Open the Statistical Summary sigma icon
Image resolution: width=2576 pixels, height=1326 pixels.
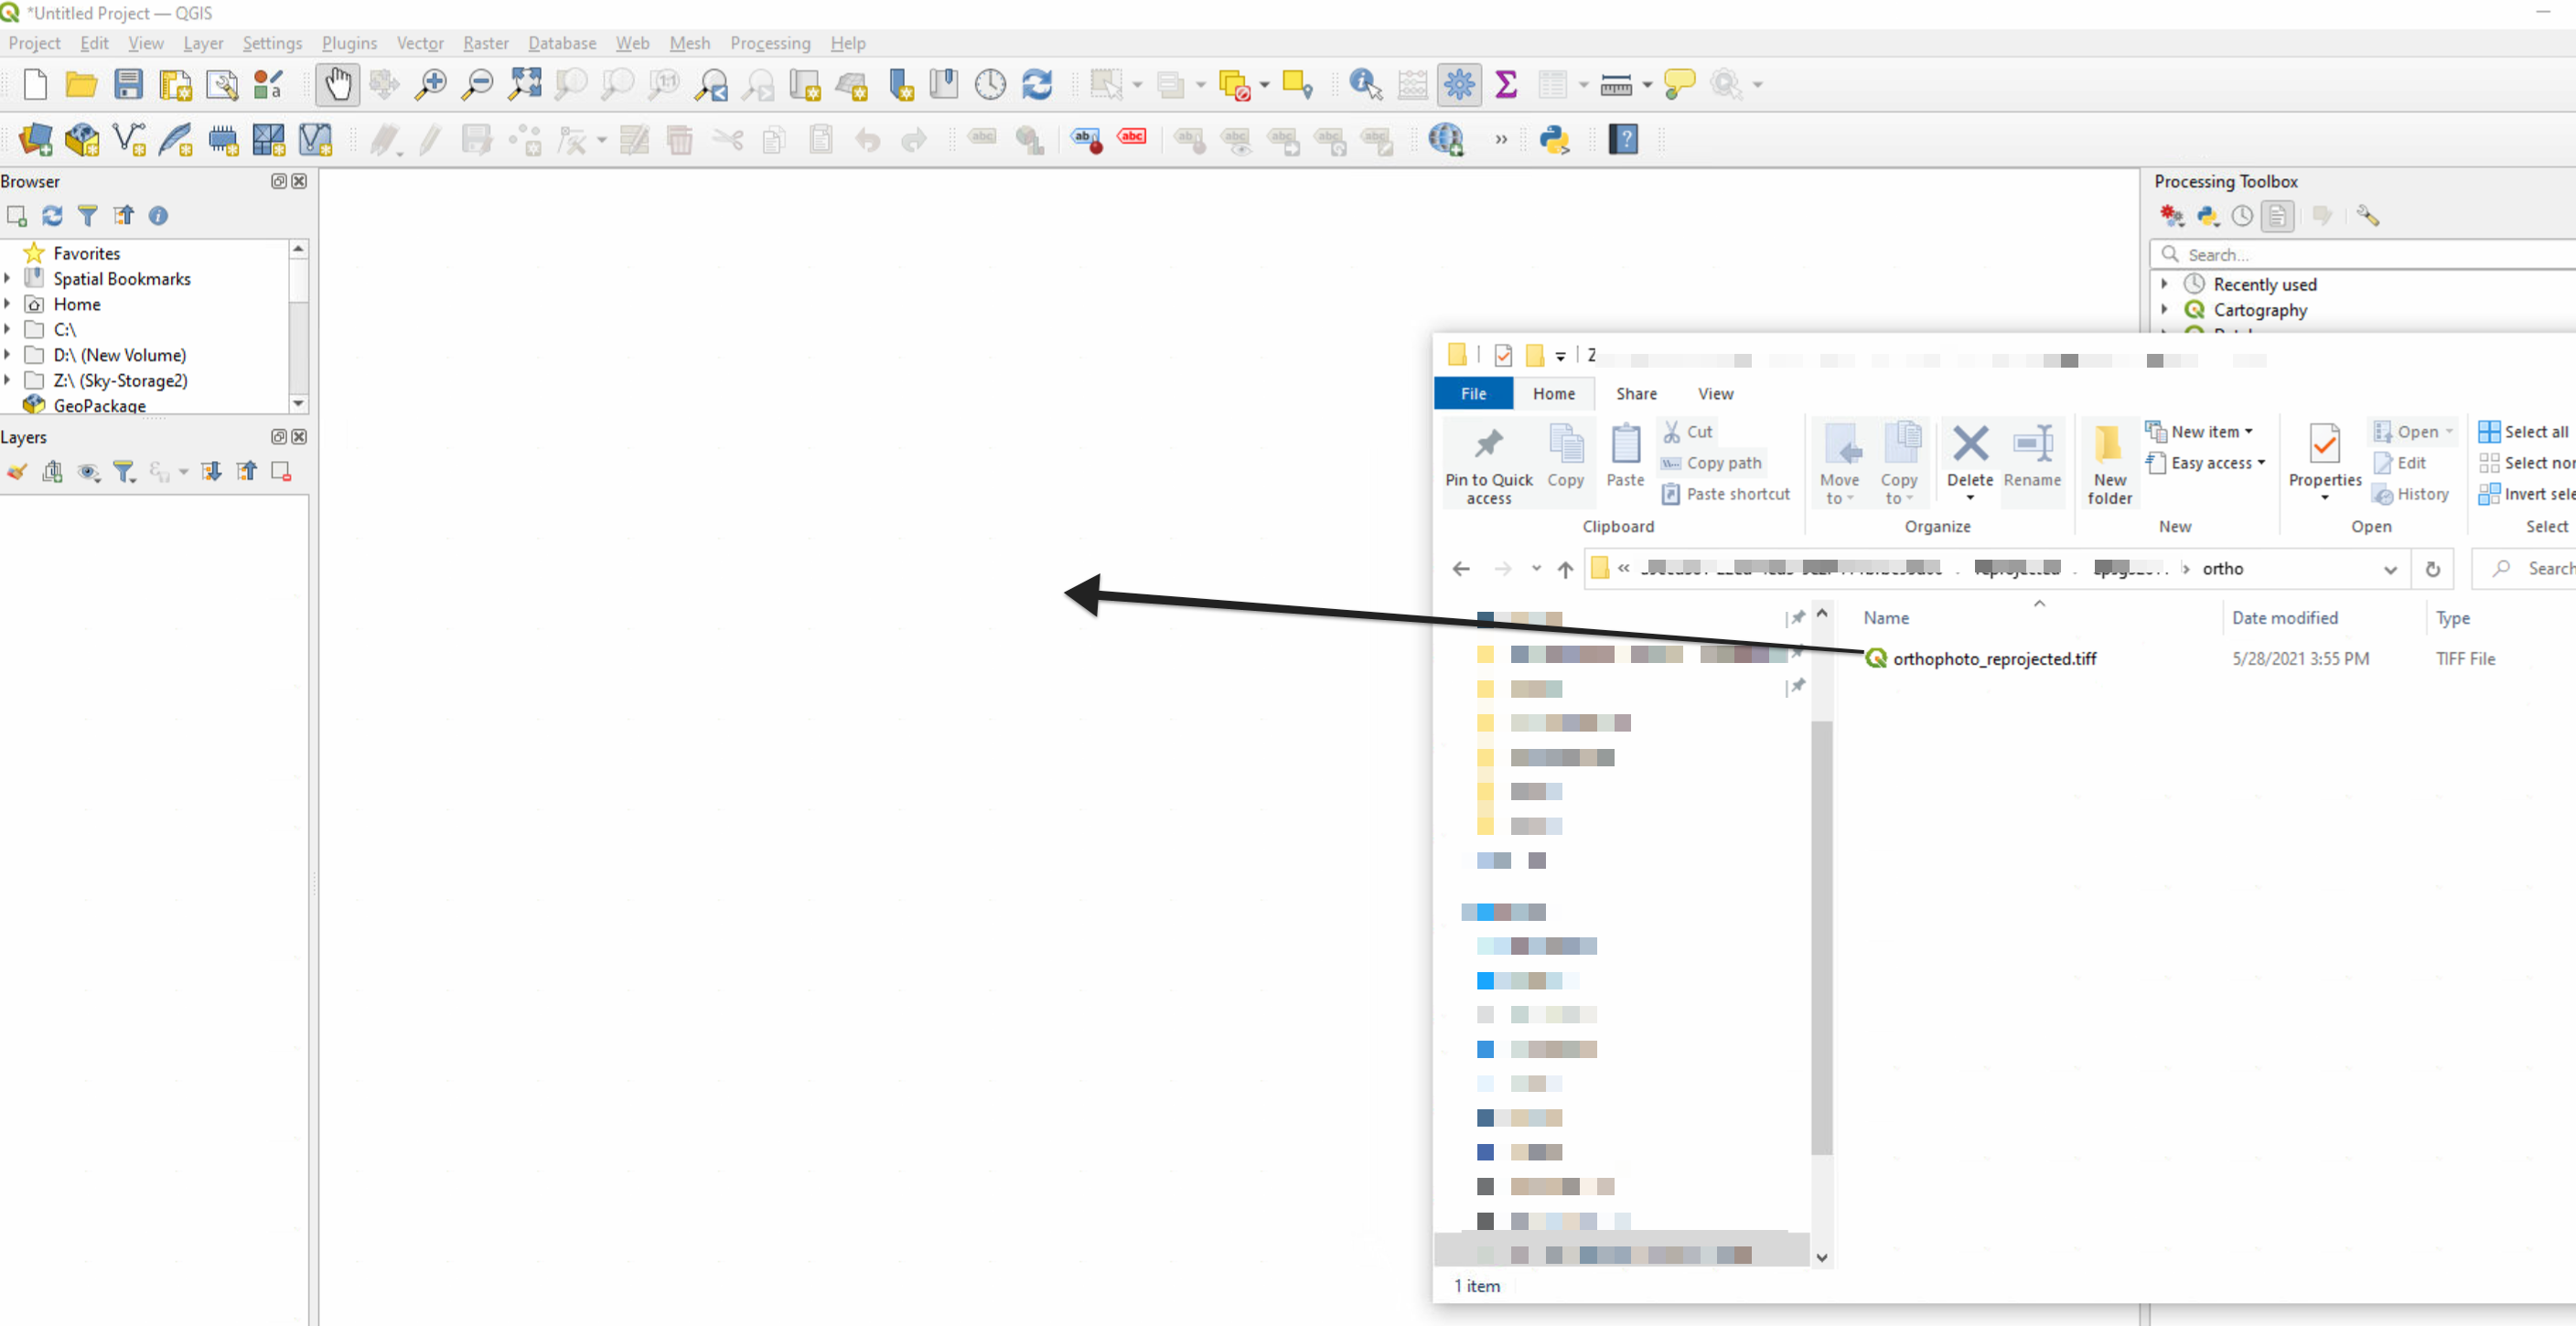tap(1505, 85)
